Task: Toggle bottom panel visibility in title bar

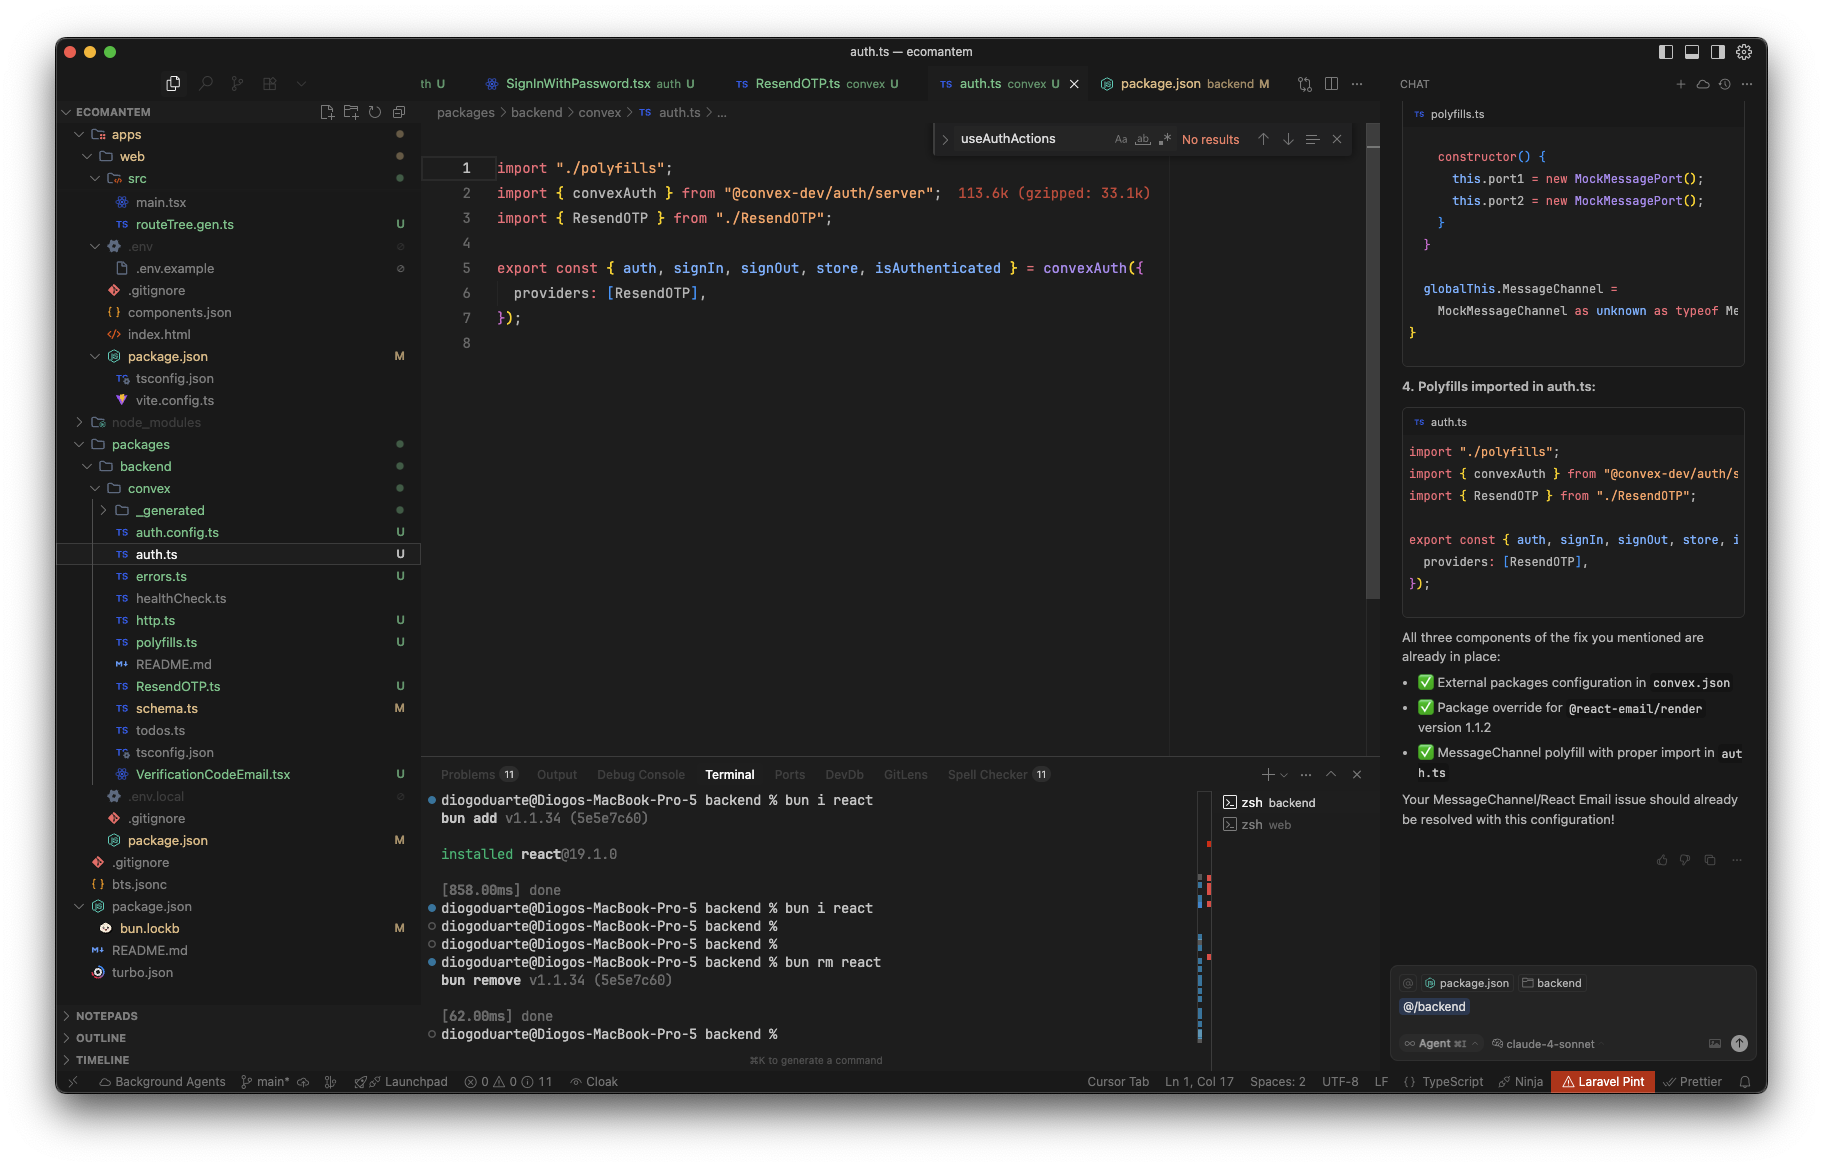Action: click(x=1692, y=52)
